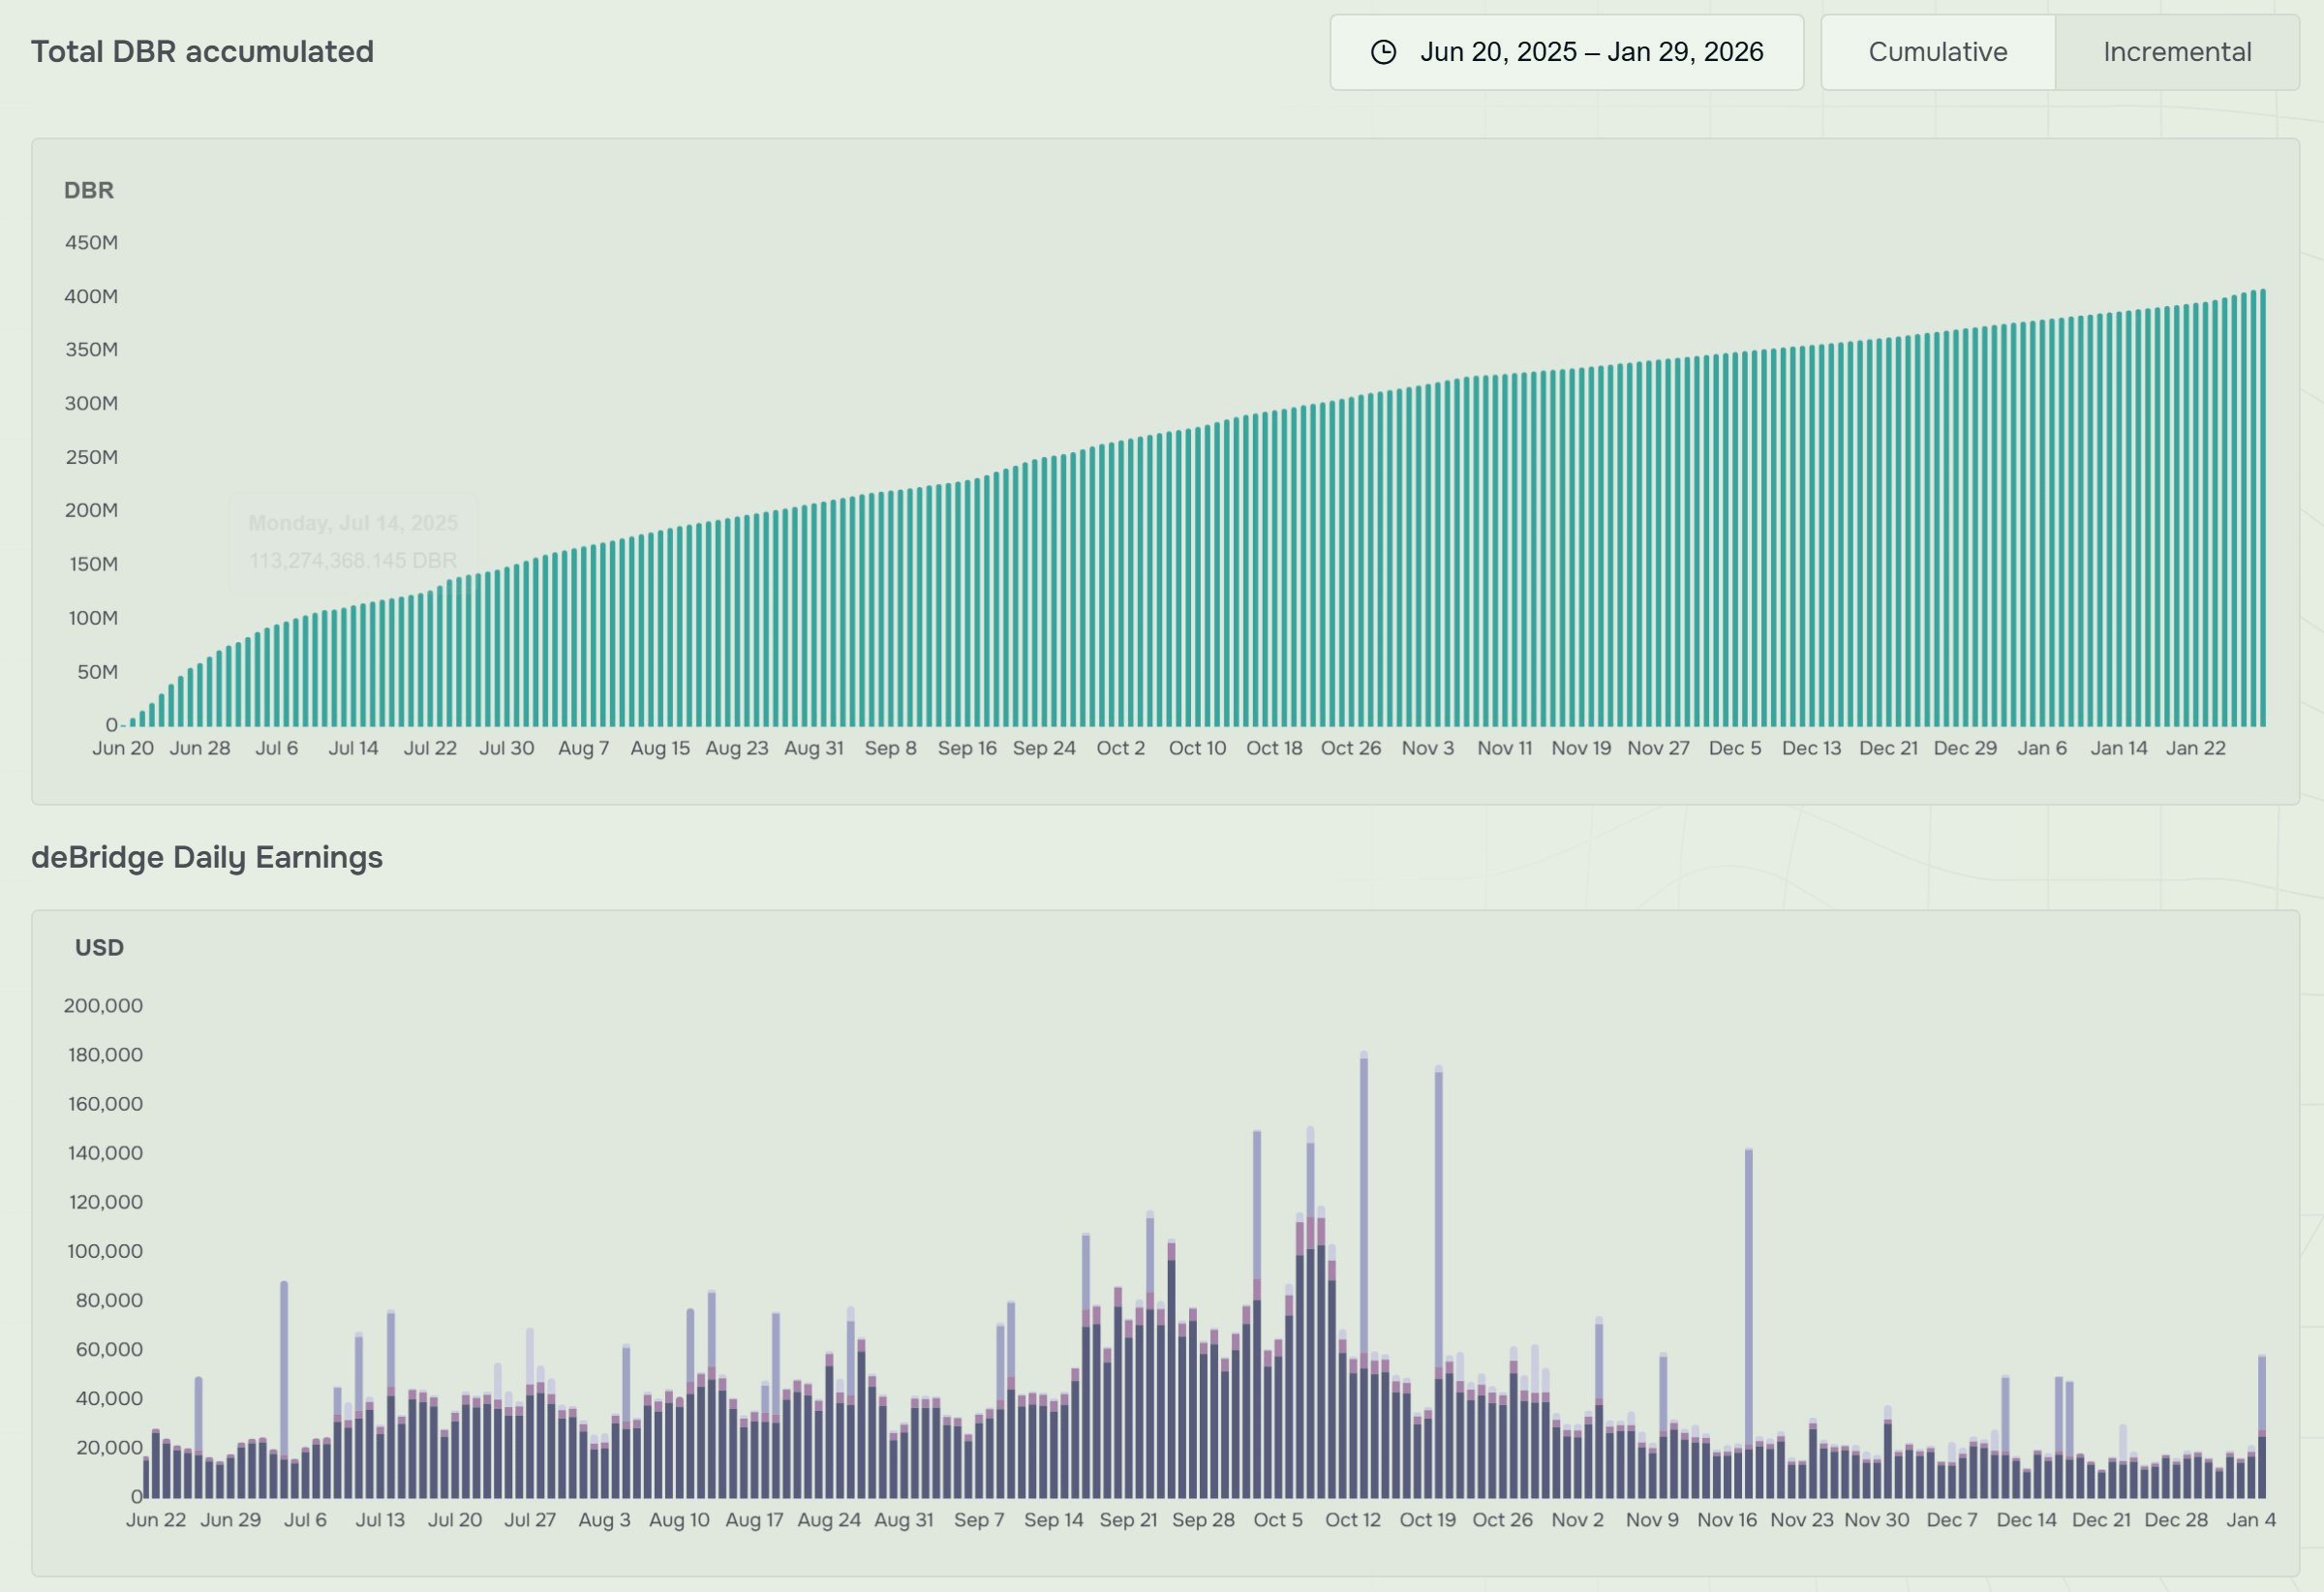Click the last teal bar in DBR chart
Screen dimensions: 2324x1592
point(2262,508)
